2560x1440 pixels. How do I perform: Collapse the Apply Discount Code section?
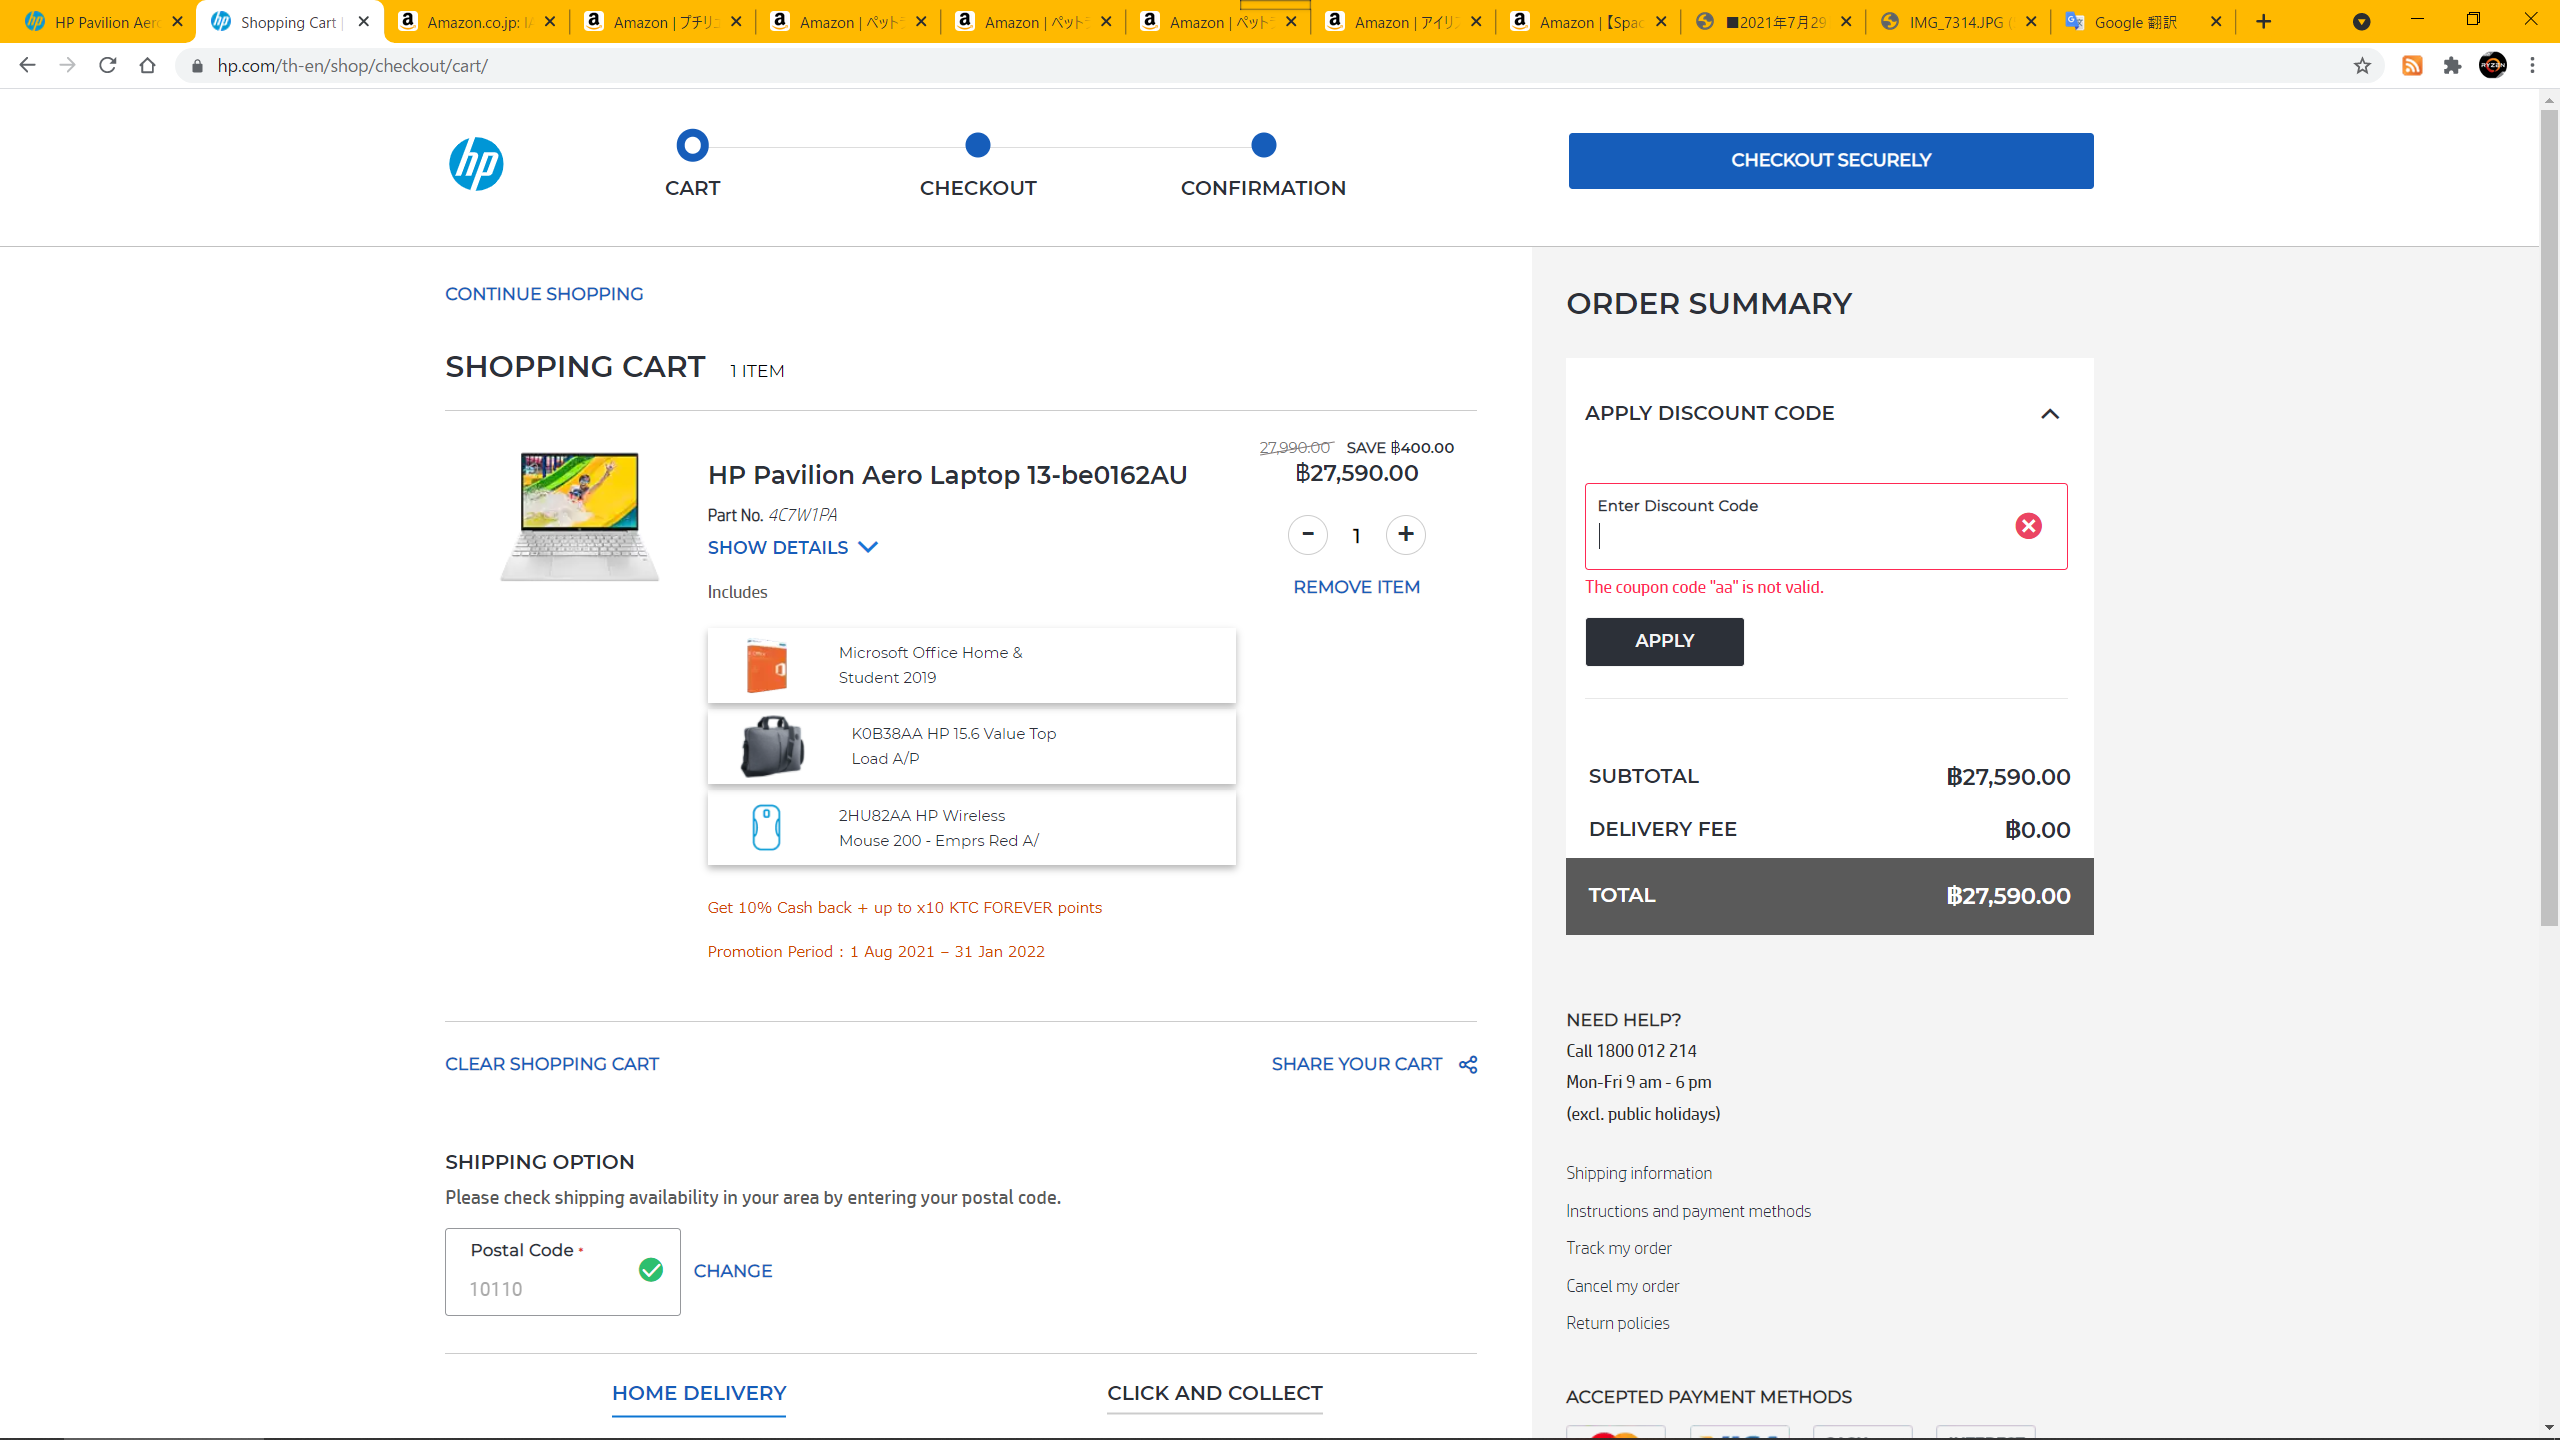coord(2050,414)
